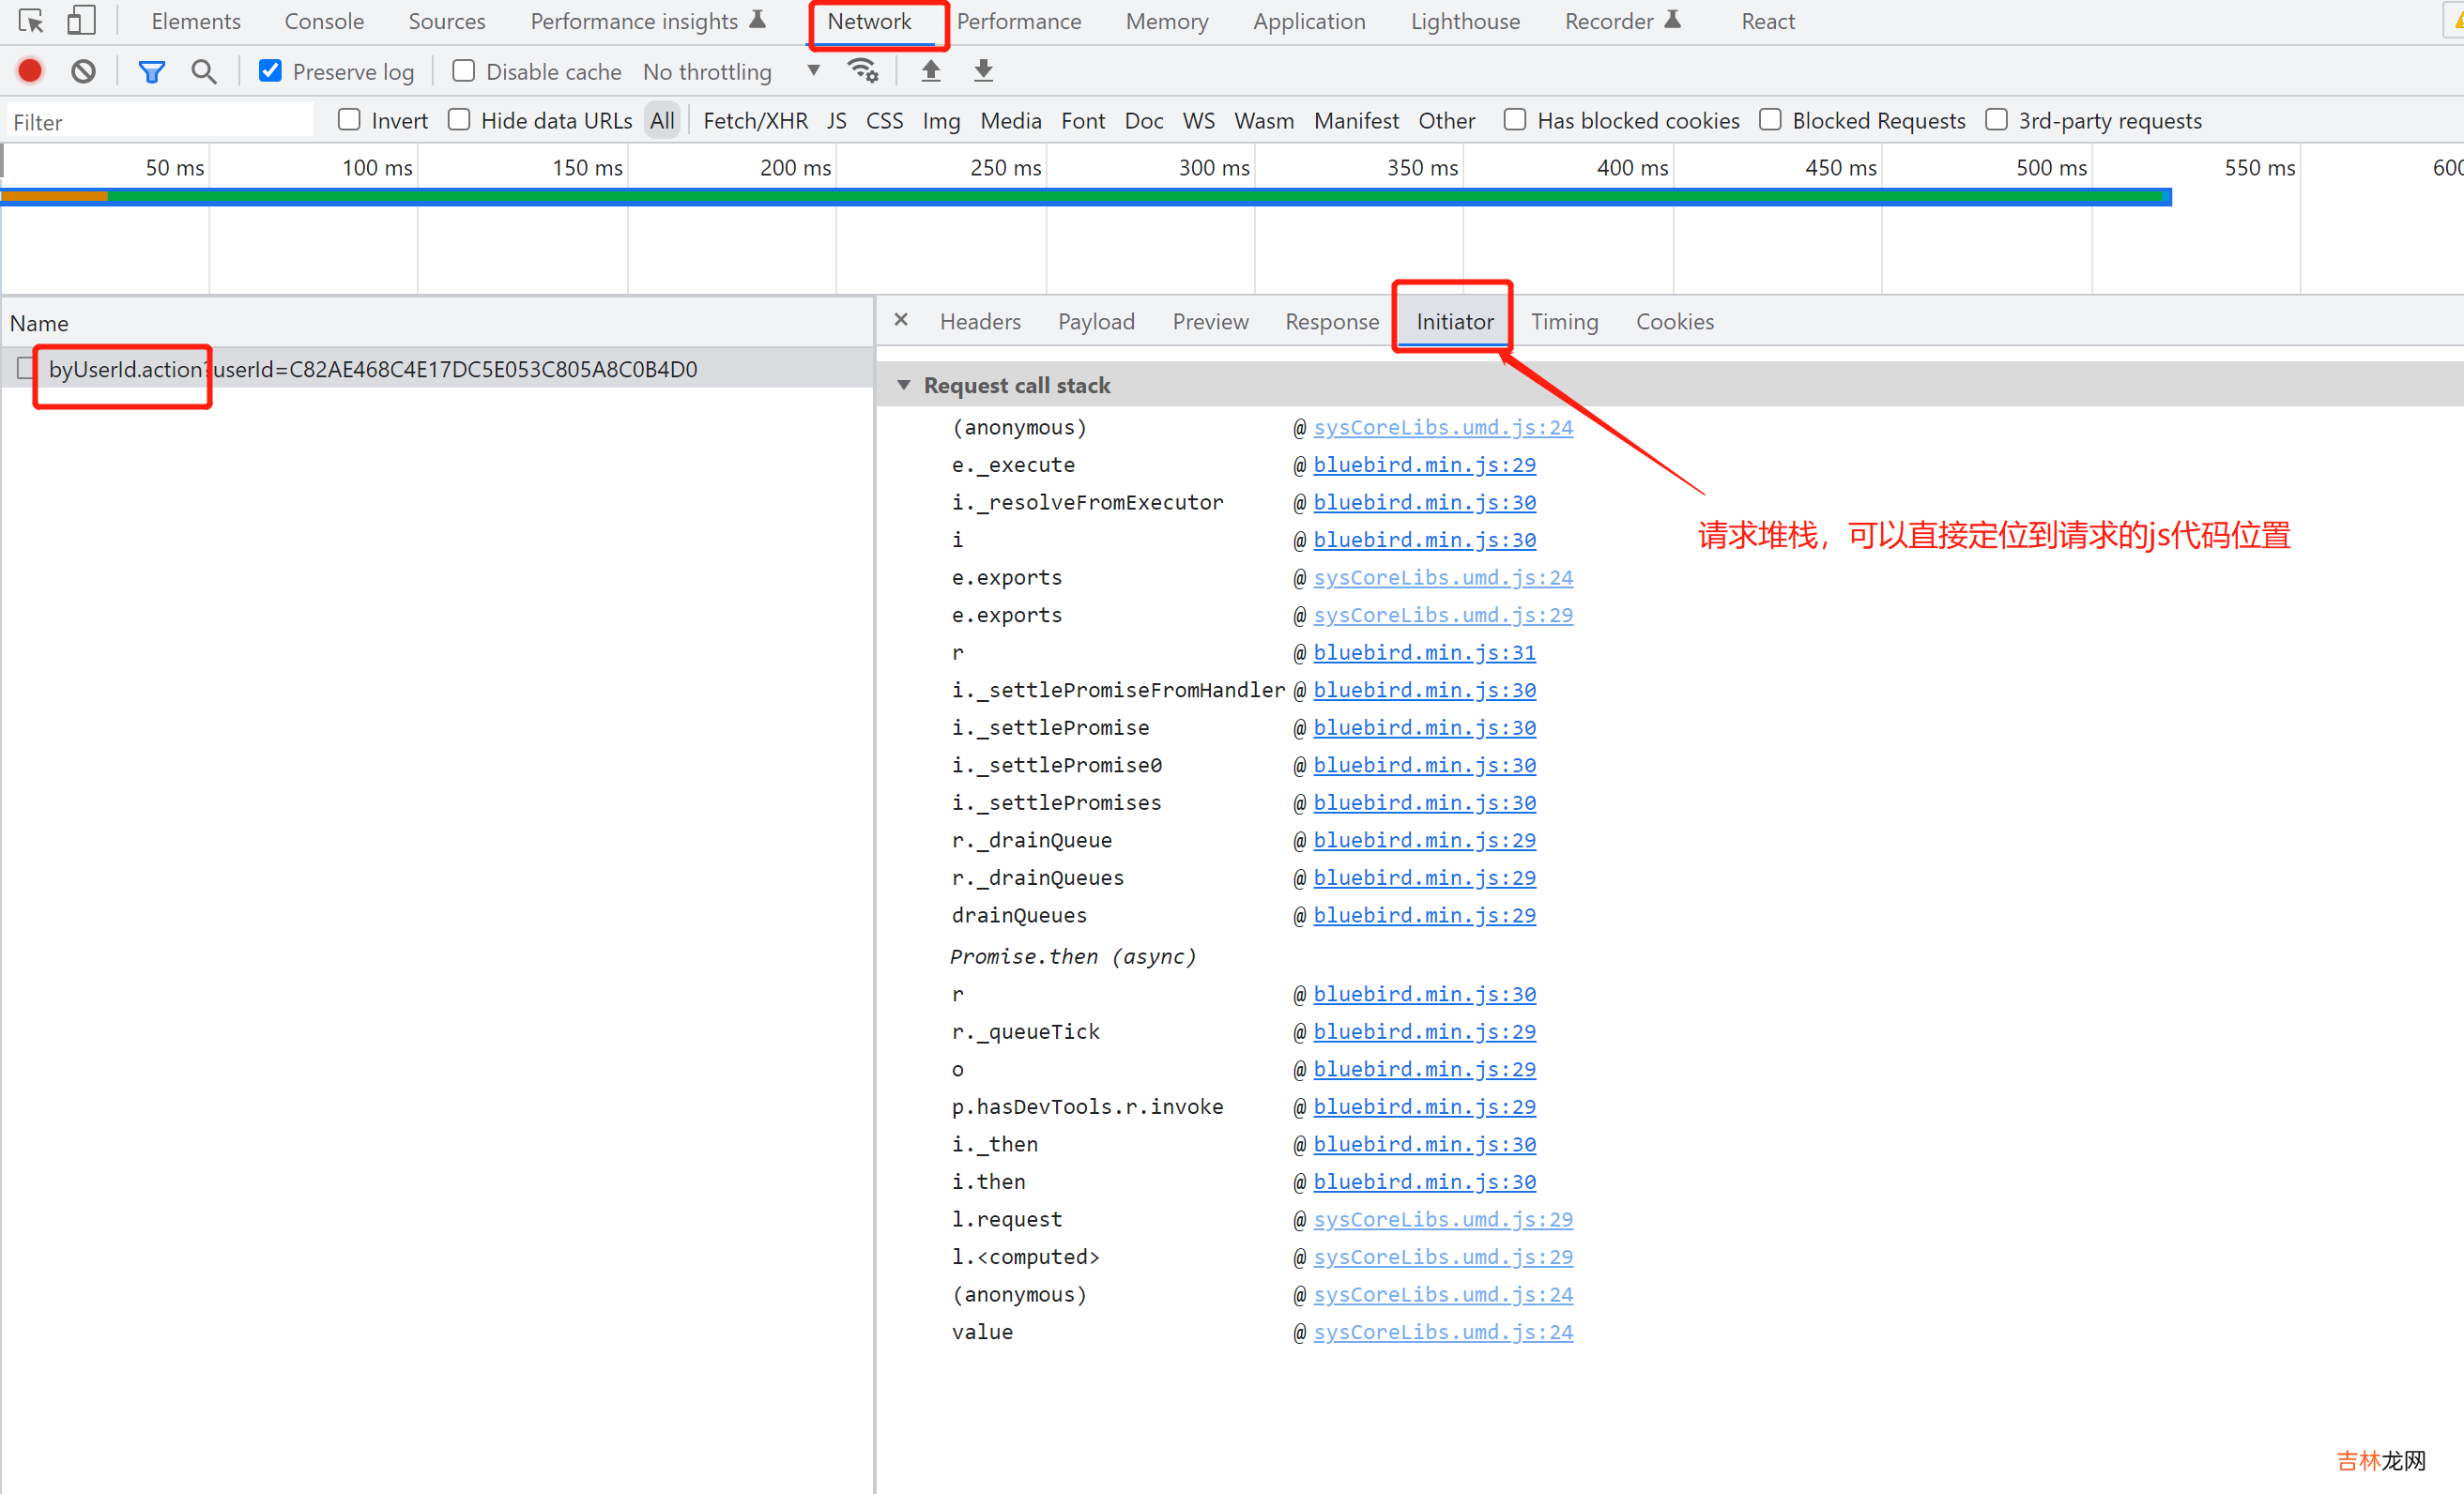Import HAR file upload icon
2464x1494 pixels.
931,71
